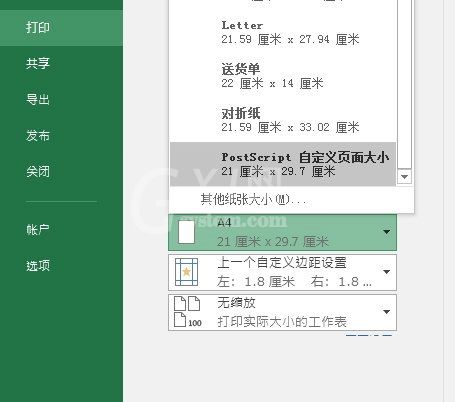Viewport: 455px width, 402px height.
Task: Click the custom margins star icon
Action: (186, 272)
